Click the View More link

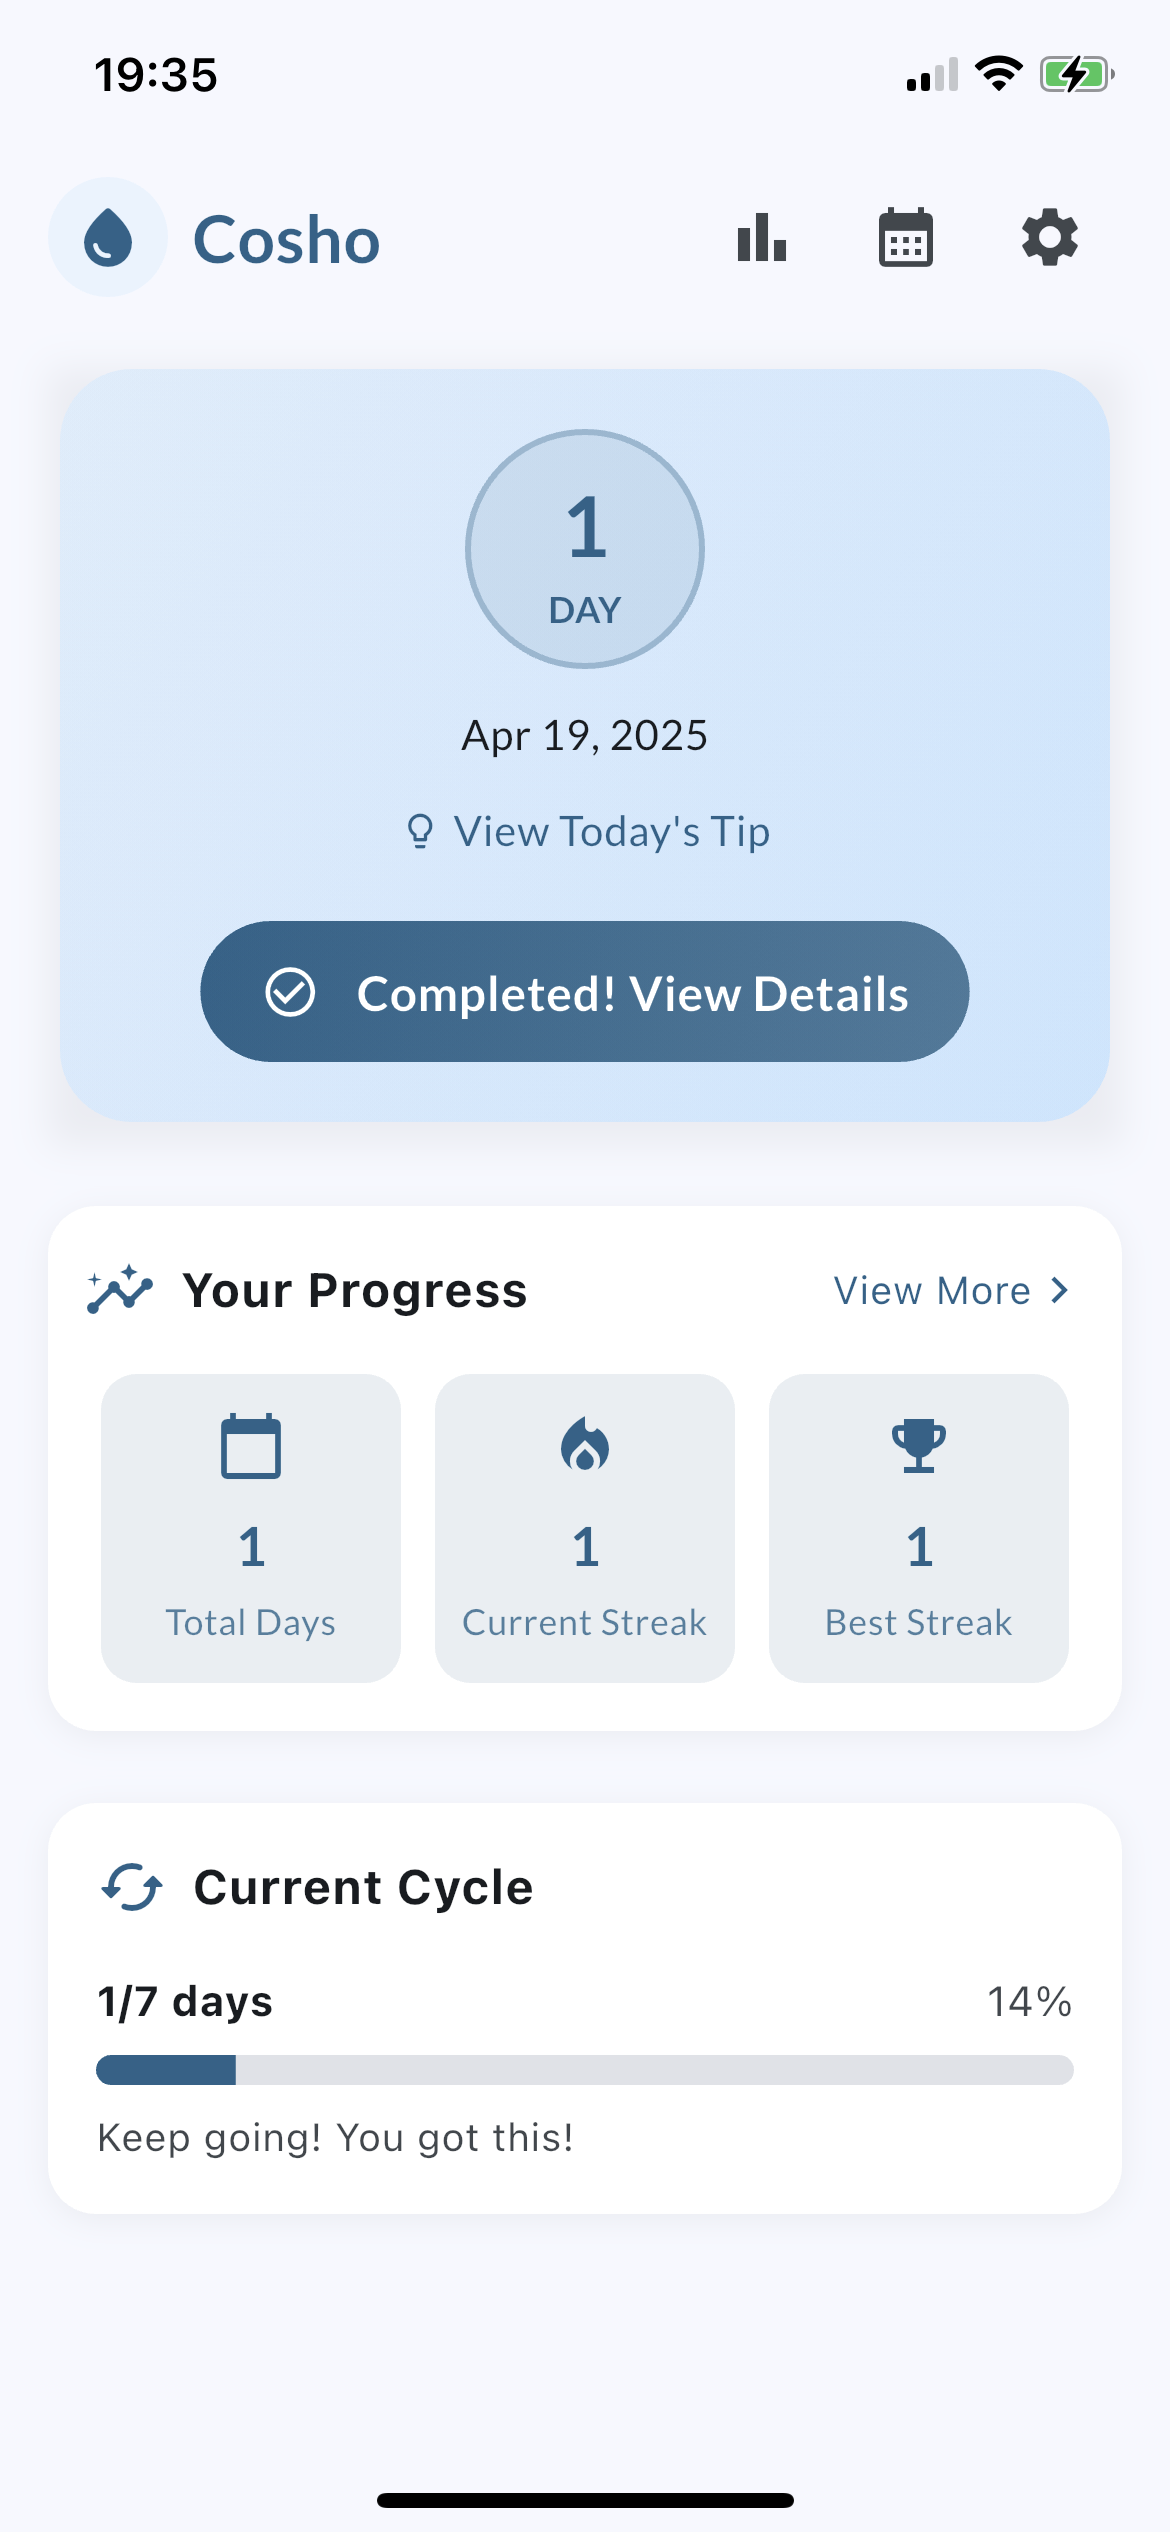point(932,1290)
